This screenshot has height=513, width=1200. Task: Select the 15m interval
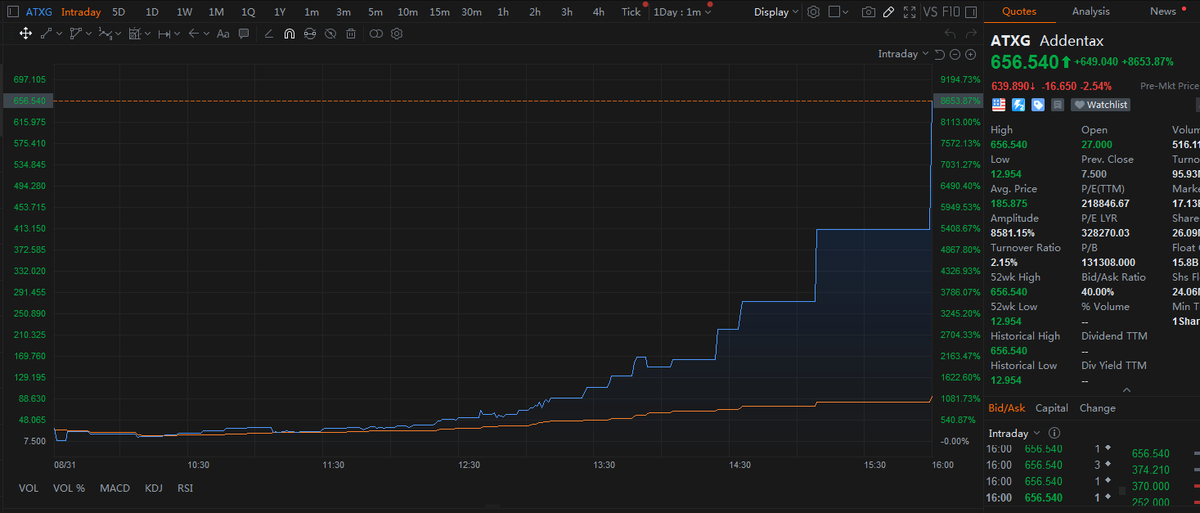point(439,12)
